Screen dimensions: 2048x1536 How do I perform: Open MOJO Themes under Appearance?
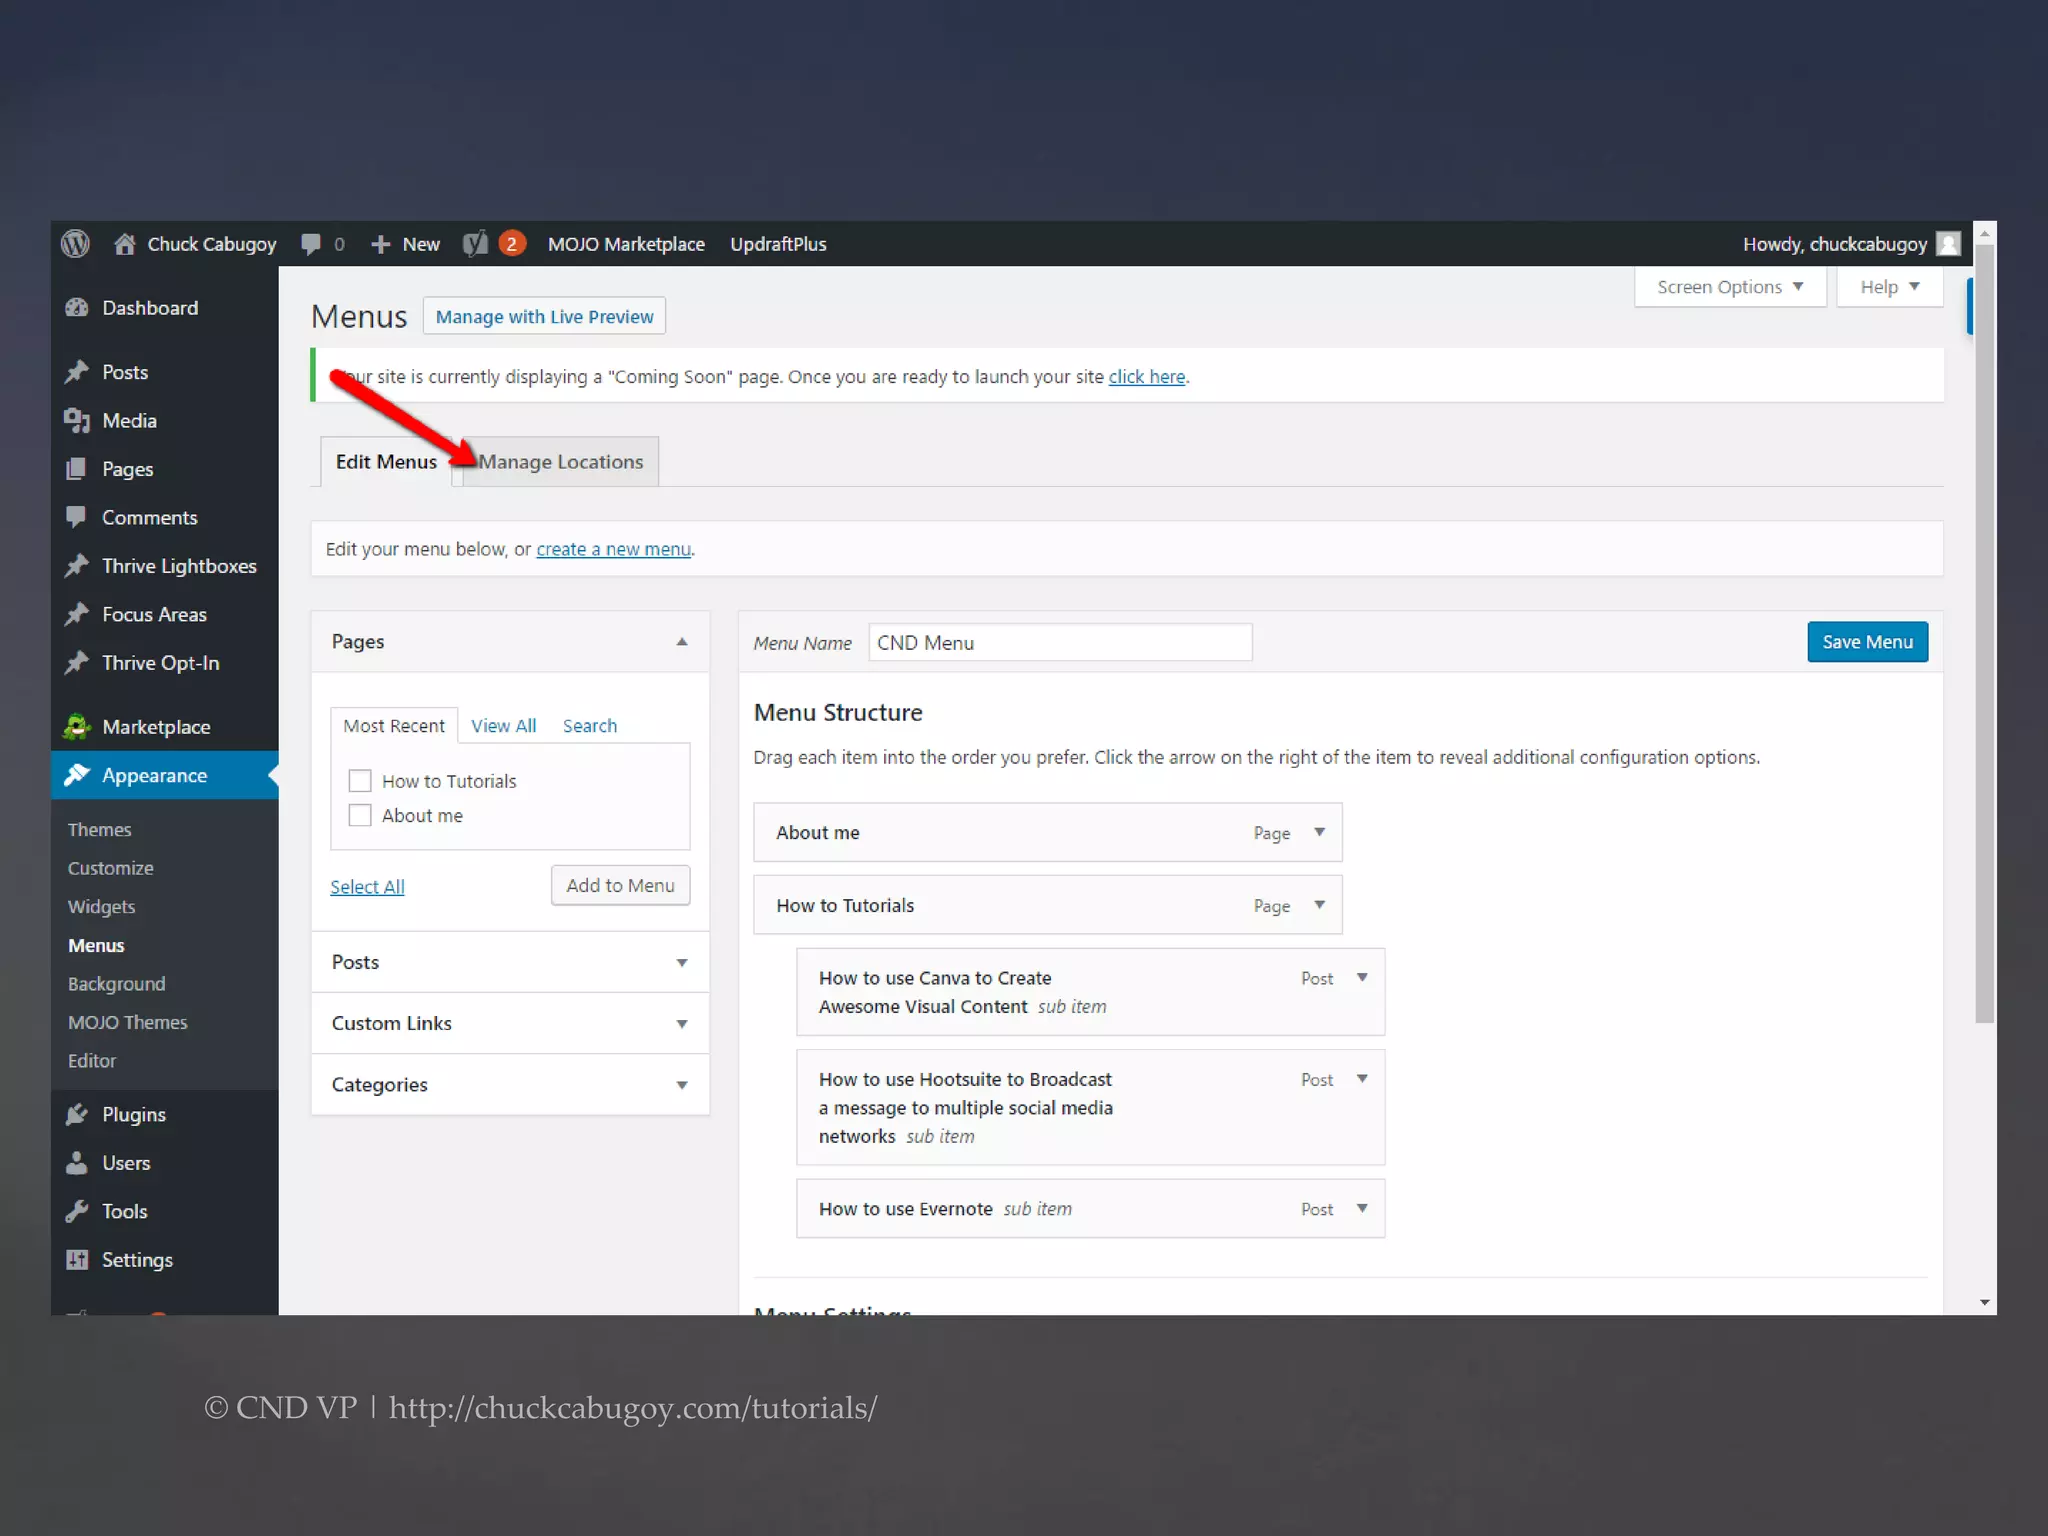(x=127, y=1022)
